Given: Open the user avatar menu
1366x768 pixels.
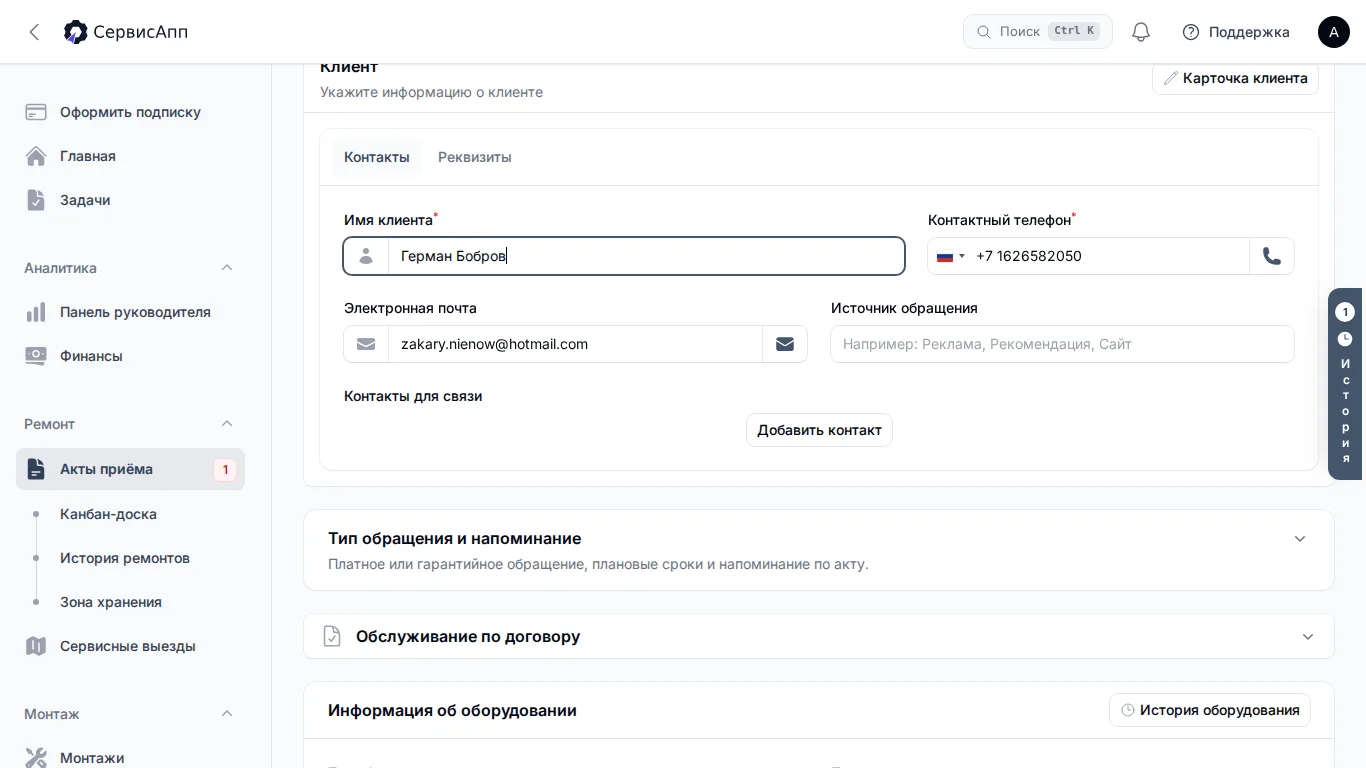Looking at the screenshot, I should coord(1334,32).
